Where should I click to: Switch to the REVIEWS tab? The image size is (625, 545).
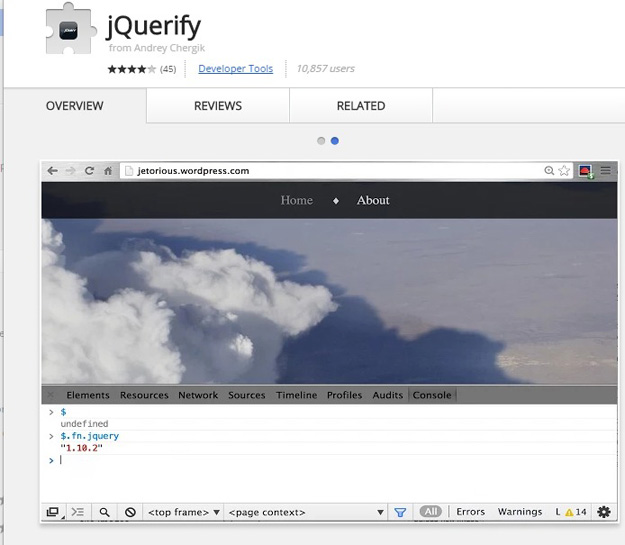point(218,106)
